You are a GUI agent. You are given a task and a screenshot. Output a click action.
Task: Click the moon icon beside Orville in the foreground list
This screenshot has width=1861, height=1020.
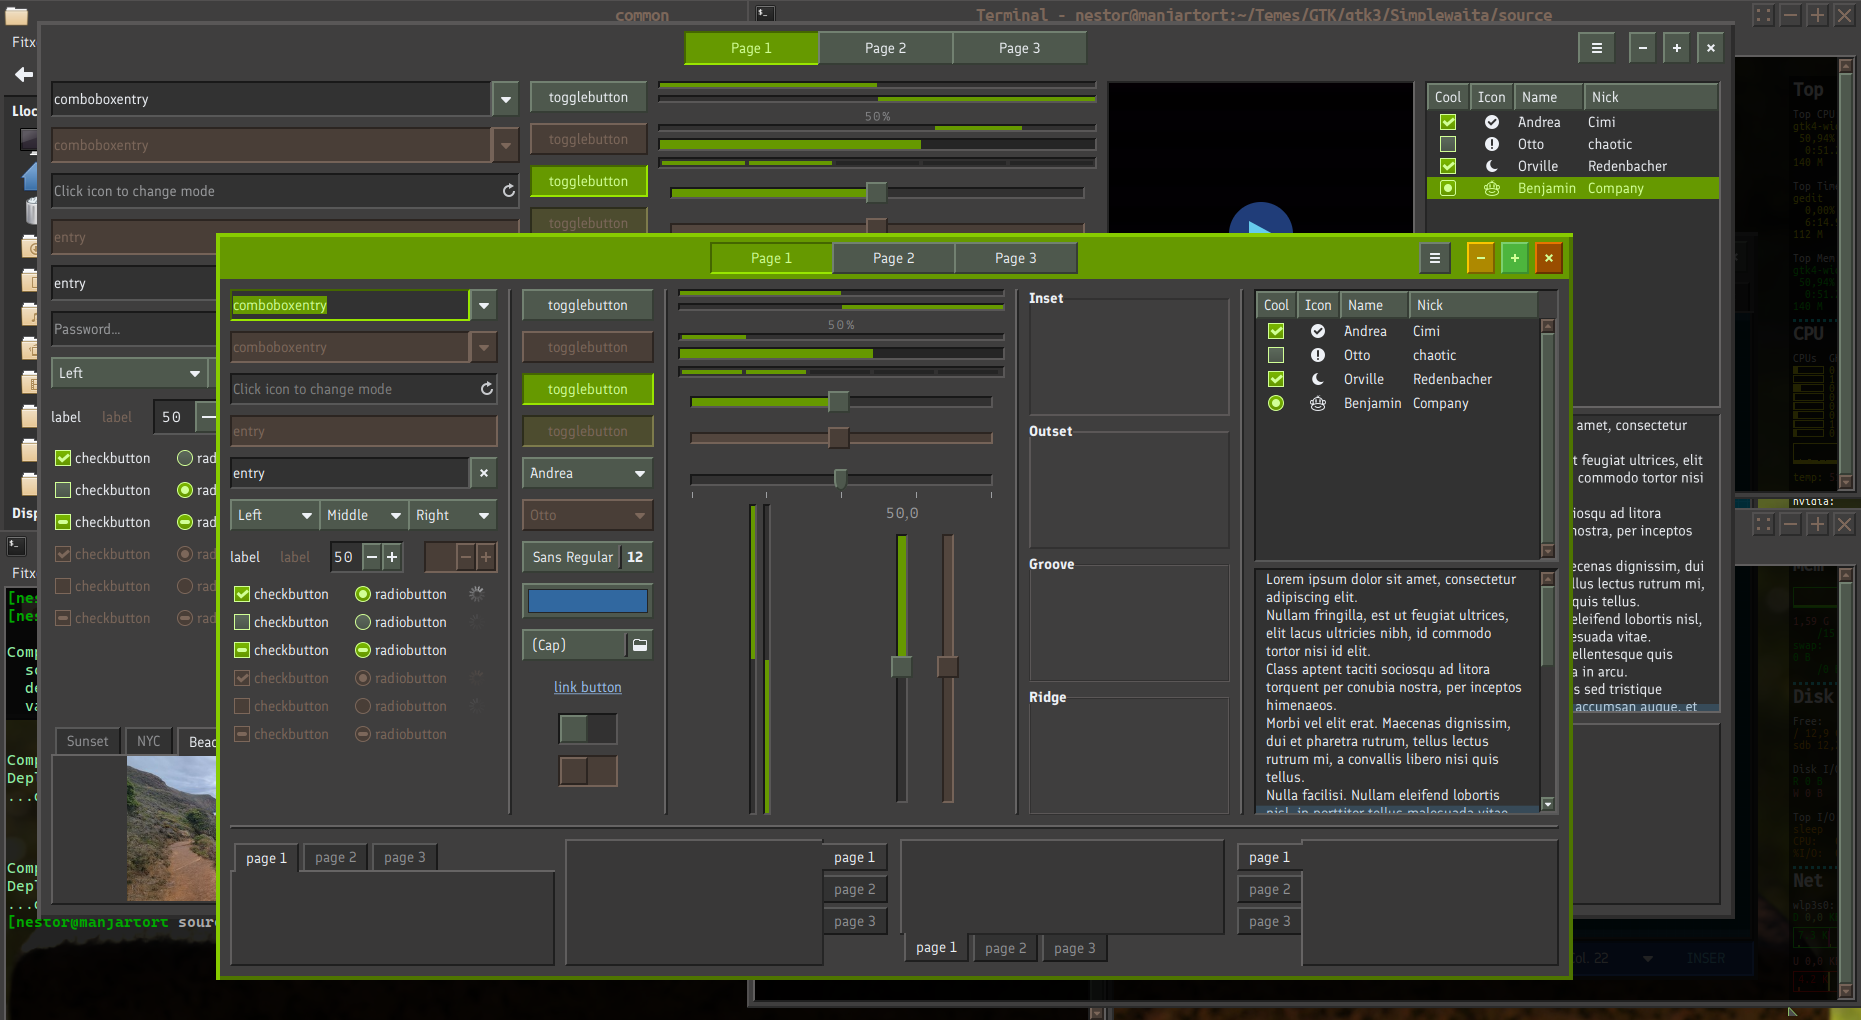pos(1317,379)
